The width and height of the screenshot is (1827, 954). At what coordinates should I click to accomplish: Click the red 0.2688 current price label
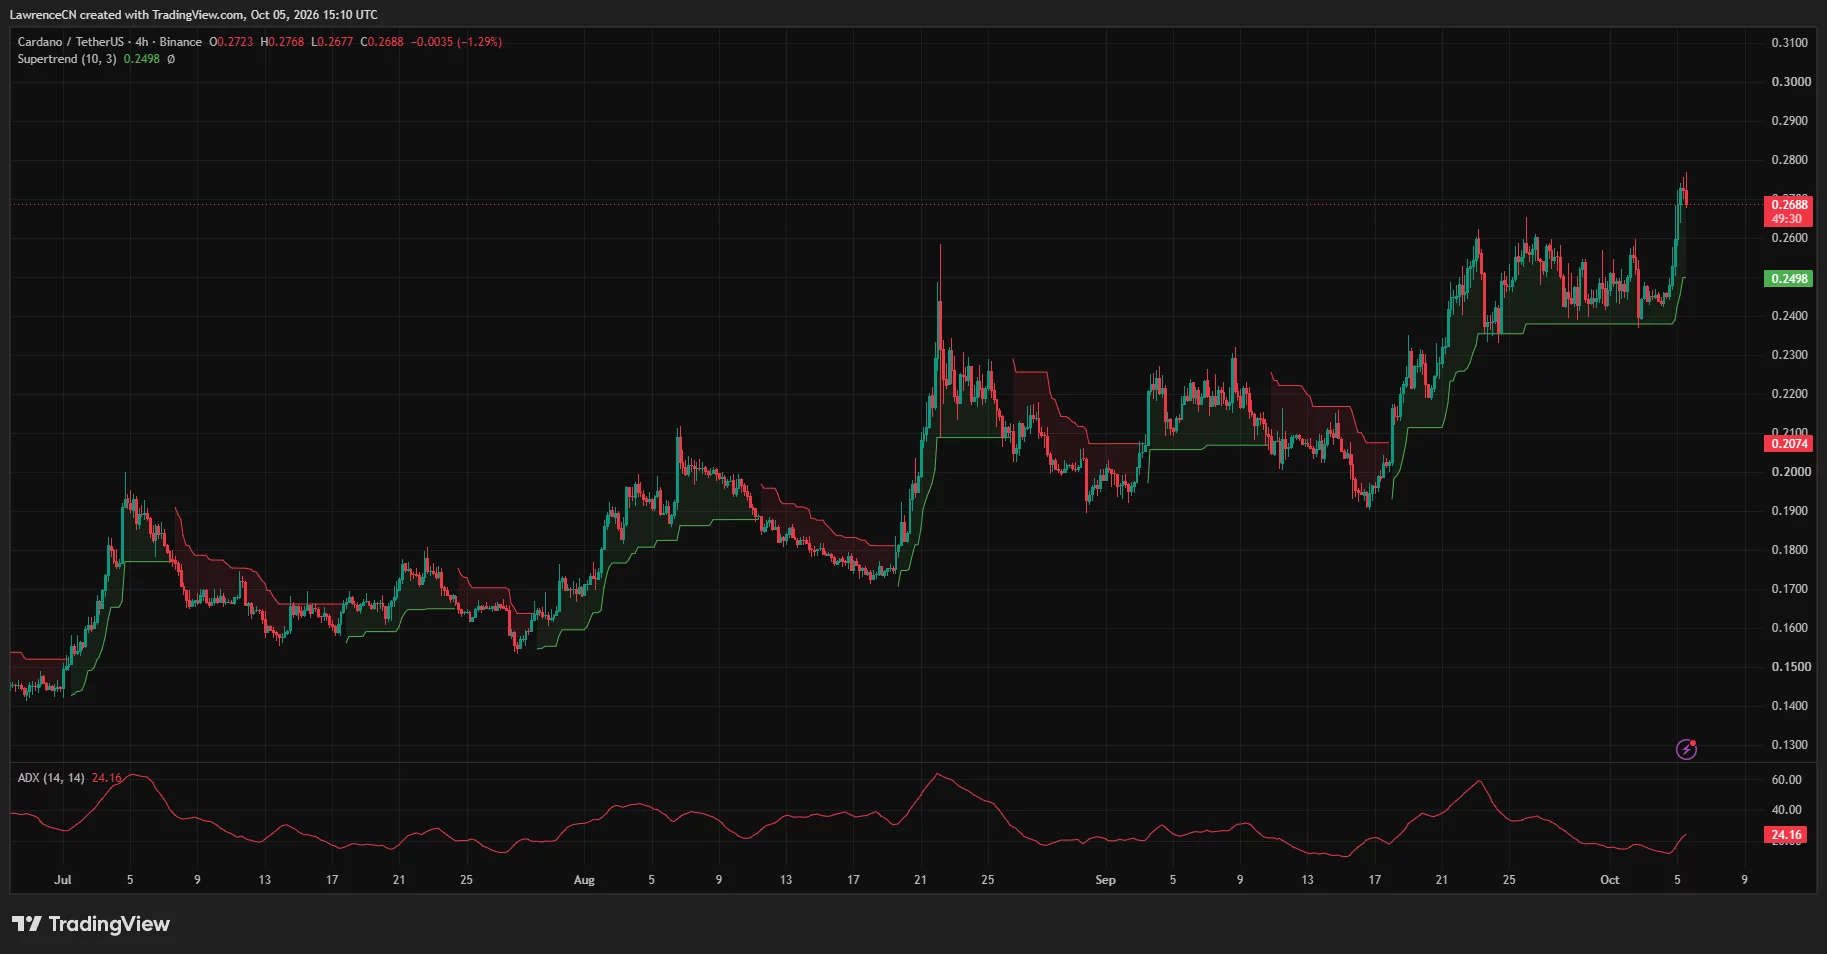click(x=1789, y=205)
